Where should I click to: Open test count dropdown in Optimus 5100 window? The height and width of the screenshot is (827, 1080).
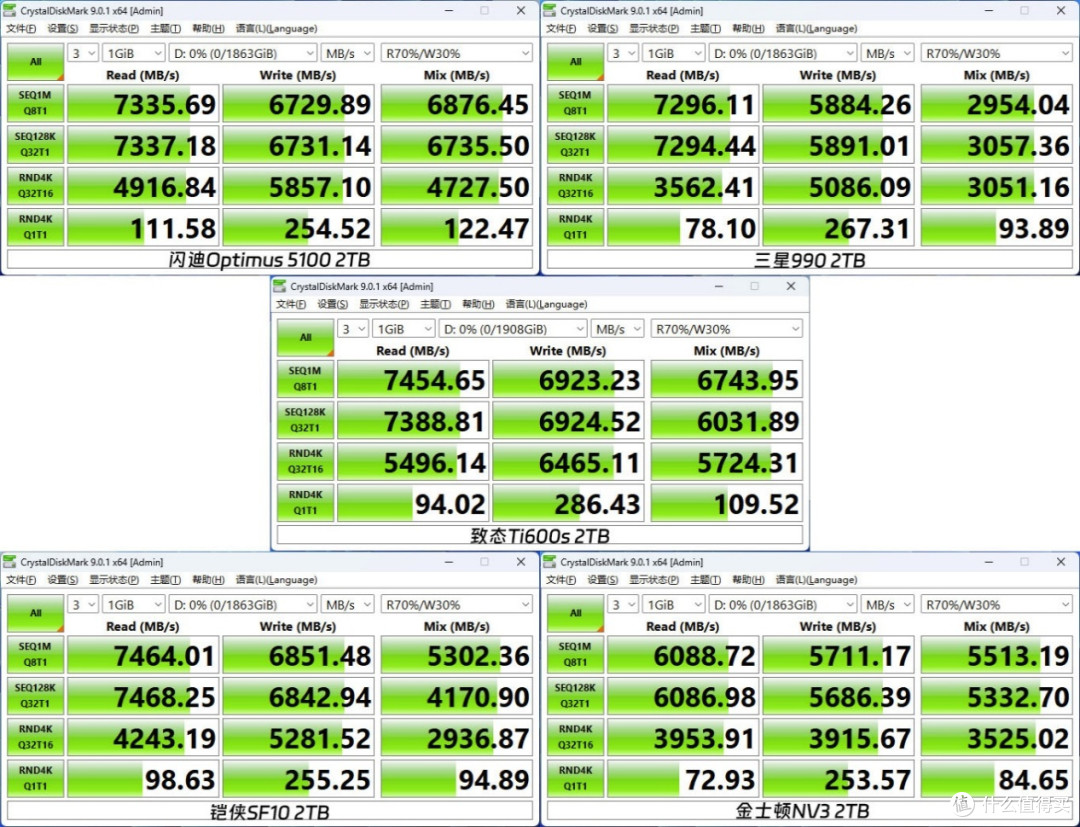pyautogui.click(x=83, y=54)
